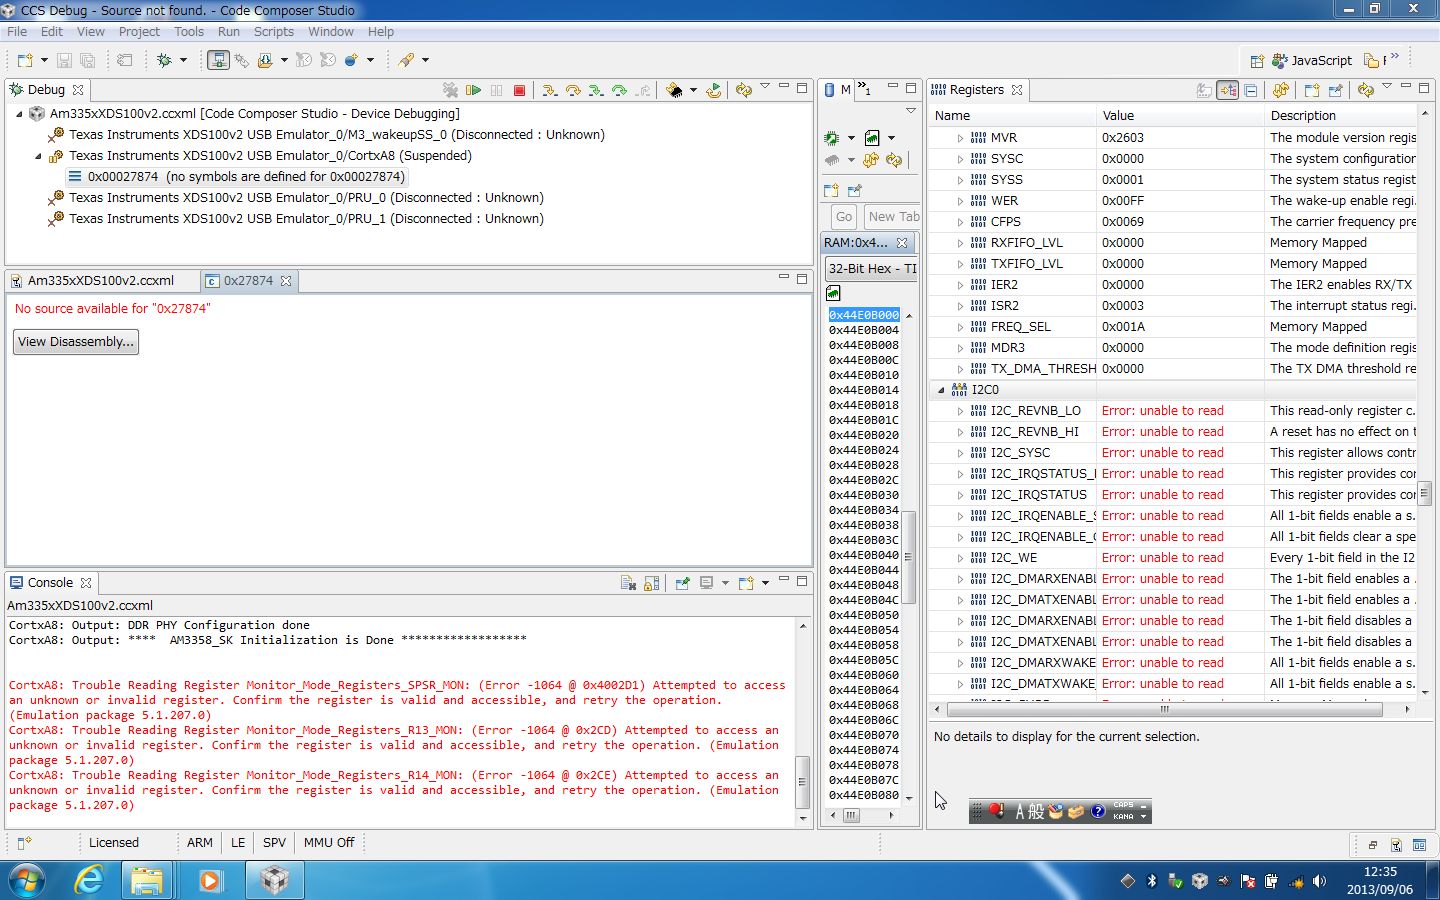Click Registers horizontal scrollbar thumb

pyautogui.click(x=1164, y=709)
